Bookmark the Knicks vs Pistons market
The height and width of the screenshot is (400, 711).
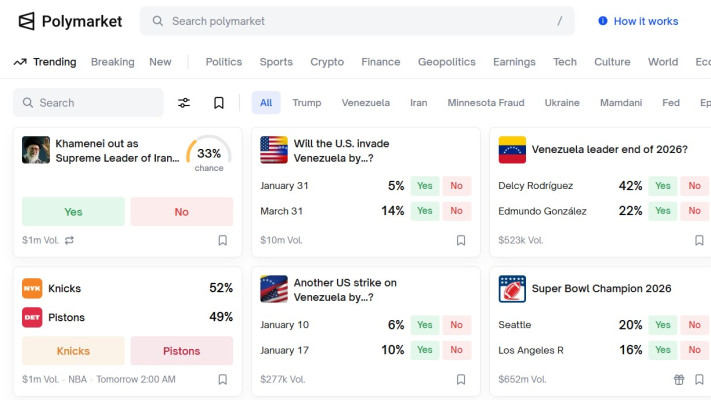click(x=222, y=379)
